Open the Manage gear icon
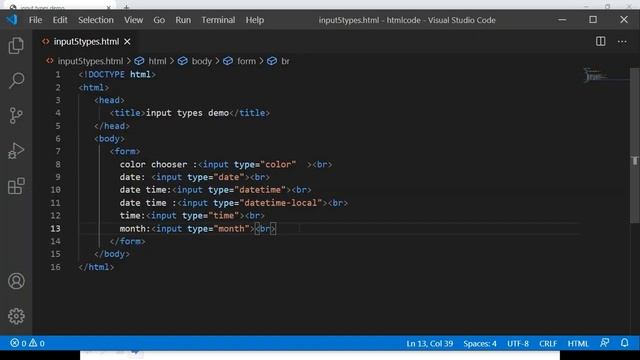The width and height of the screenshot is (640, 360). click(x=16, y=316)
